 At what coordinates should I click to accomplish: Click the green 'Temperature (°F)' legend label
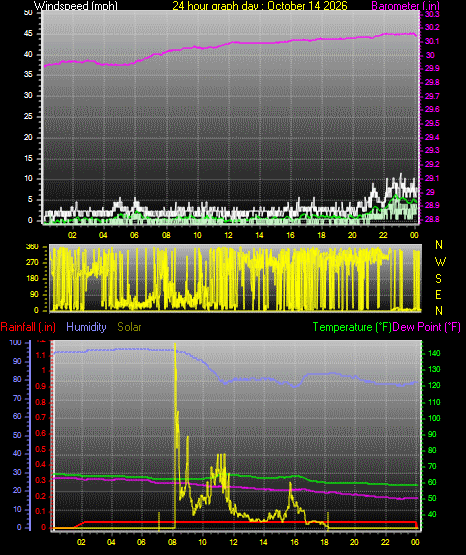point(352,327)
